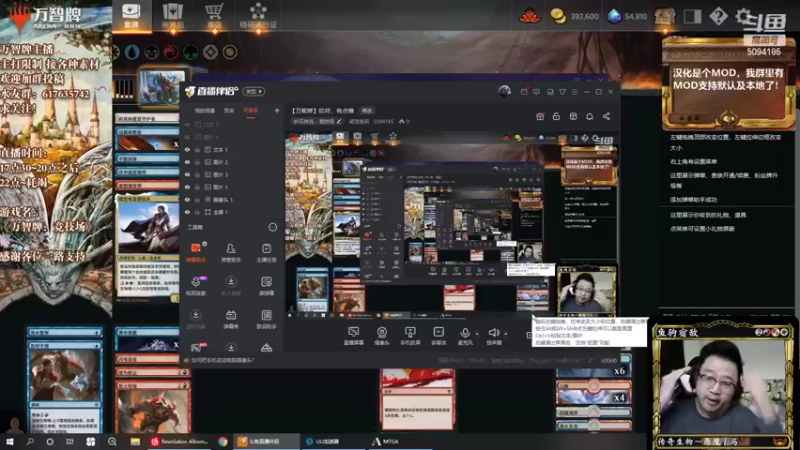Add 多媒体 media source
The image size is (800, 450).
point(438,336)
